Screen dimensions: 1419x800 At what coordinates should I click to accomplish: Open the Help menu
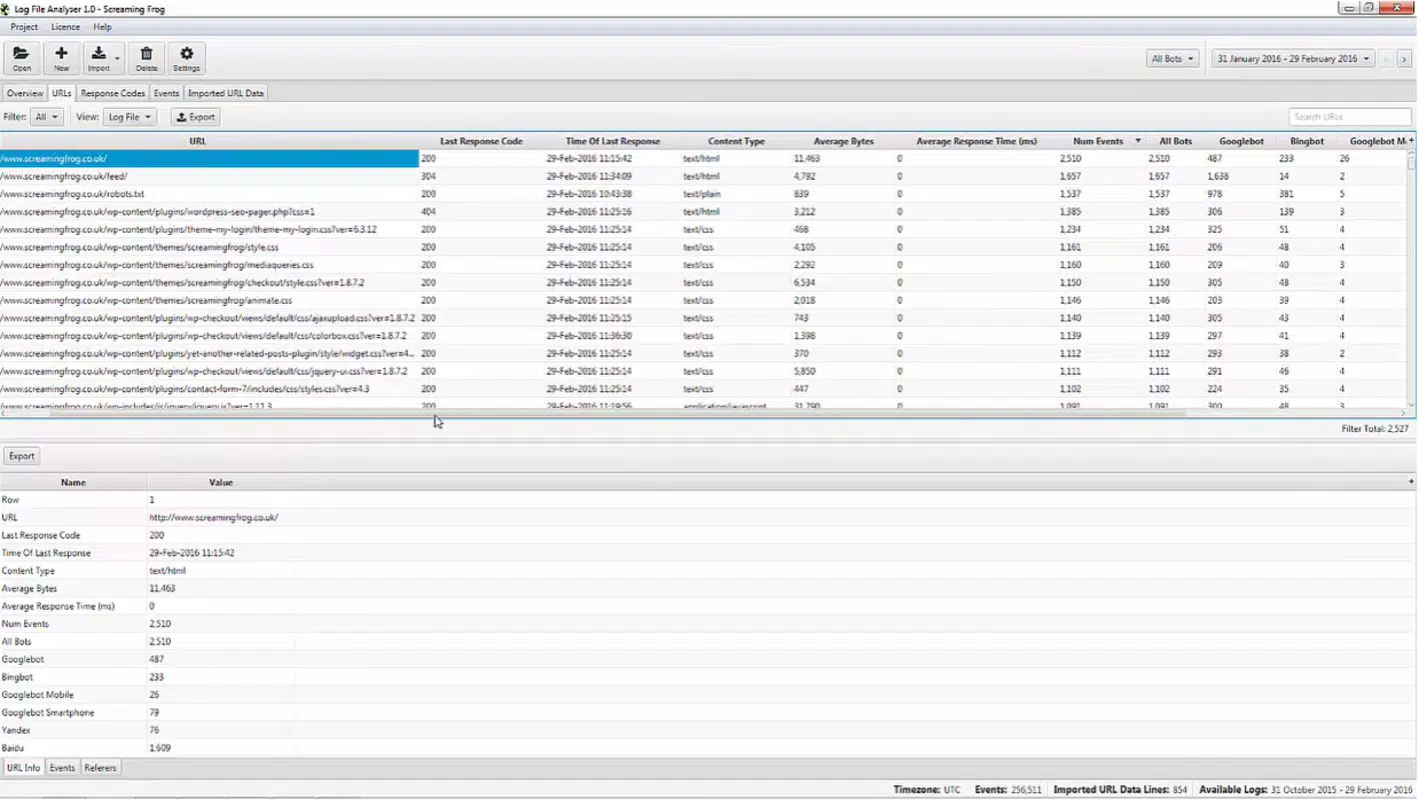(x=102, y=27)
